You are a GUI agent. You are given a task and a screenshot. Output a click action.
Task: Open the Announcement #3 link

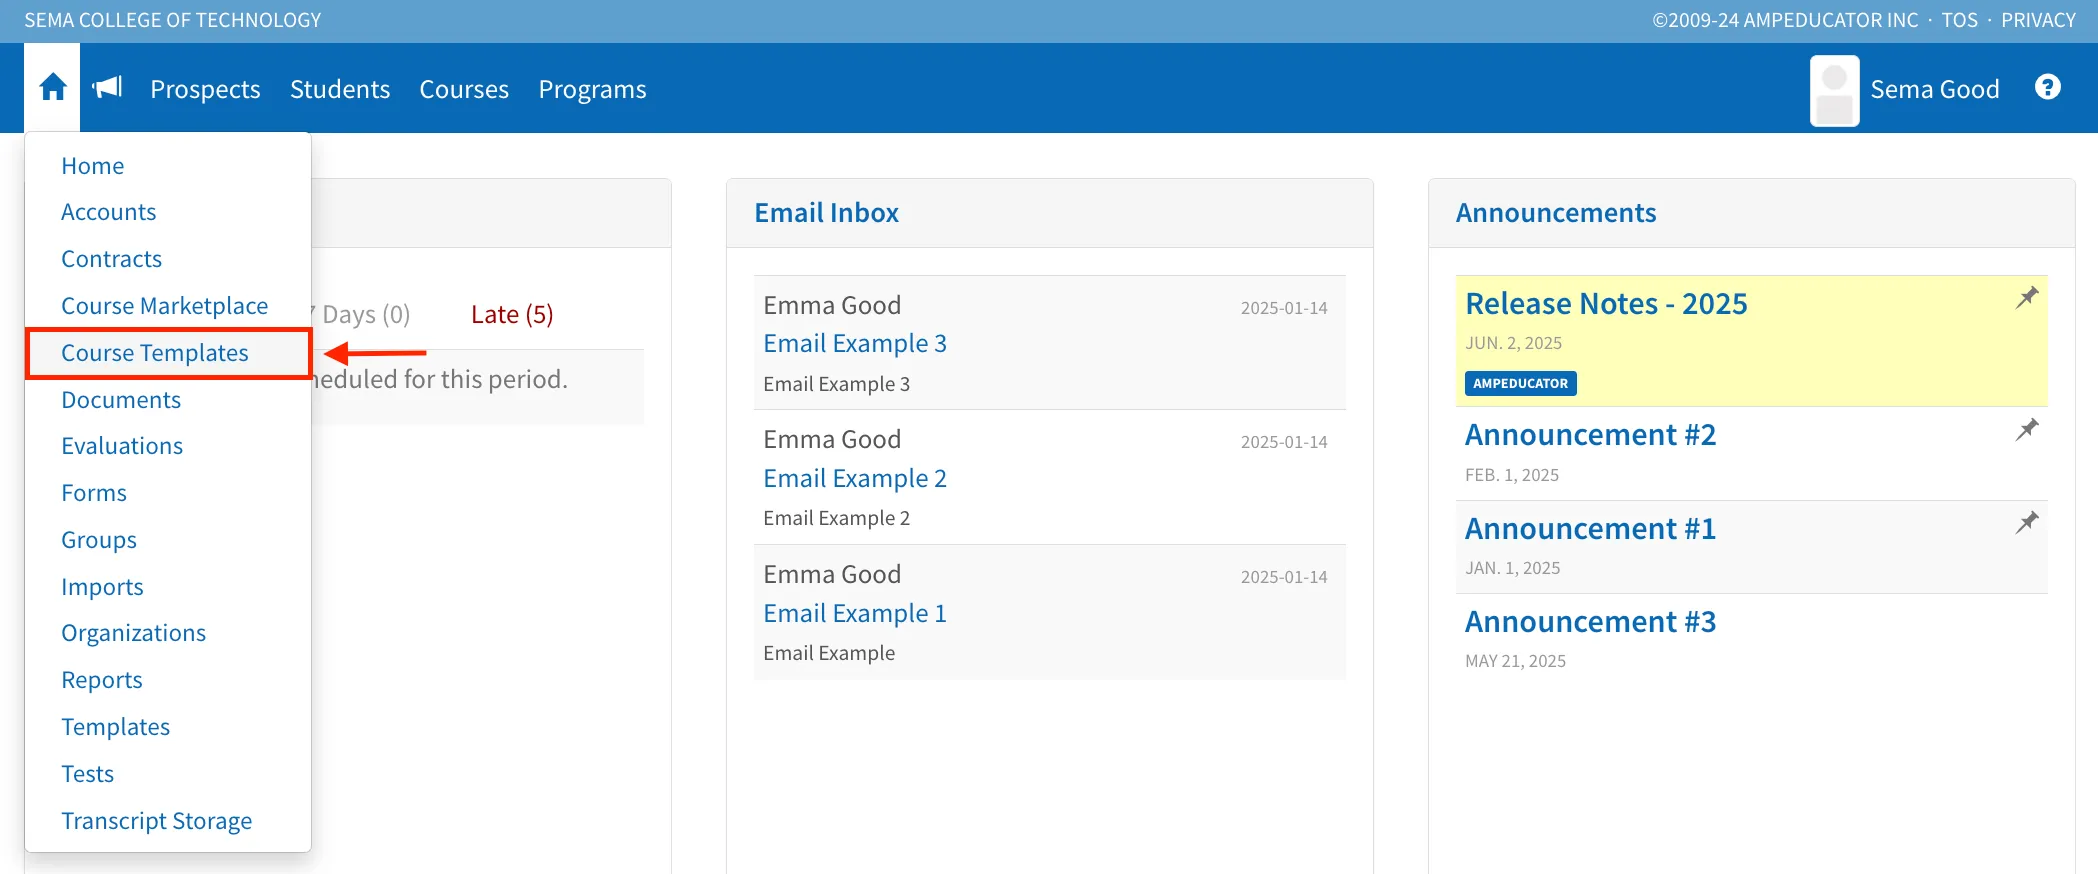tap(1590, 621)
